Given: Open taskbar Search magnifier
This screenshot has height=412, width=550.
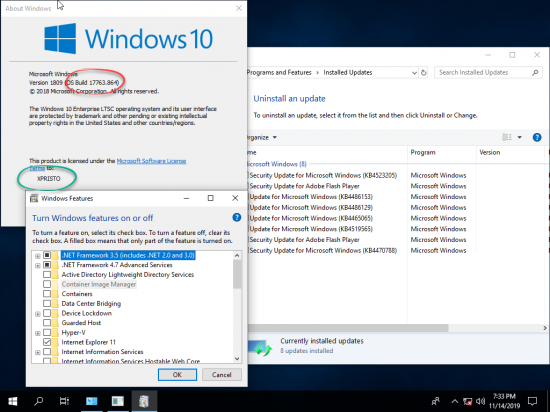Looking at the screenshot, I should coord(39,401).
